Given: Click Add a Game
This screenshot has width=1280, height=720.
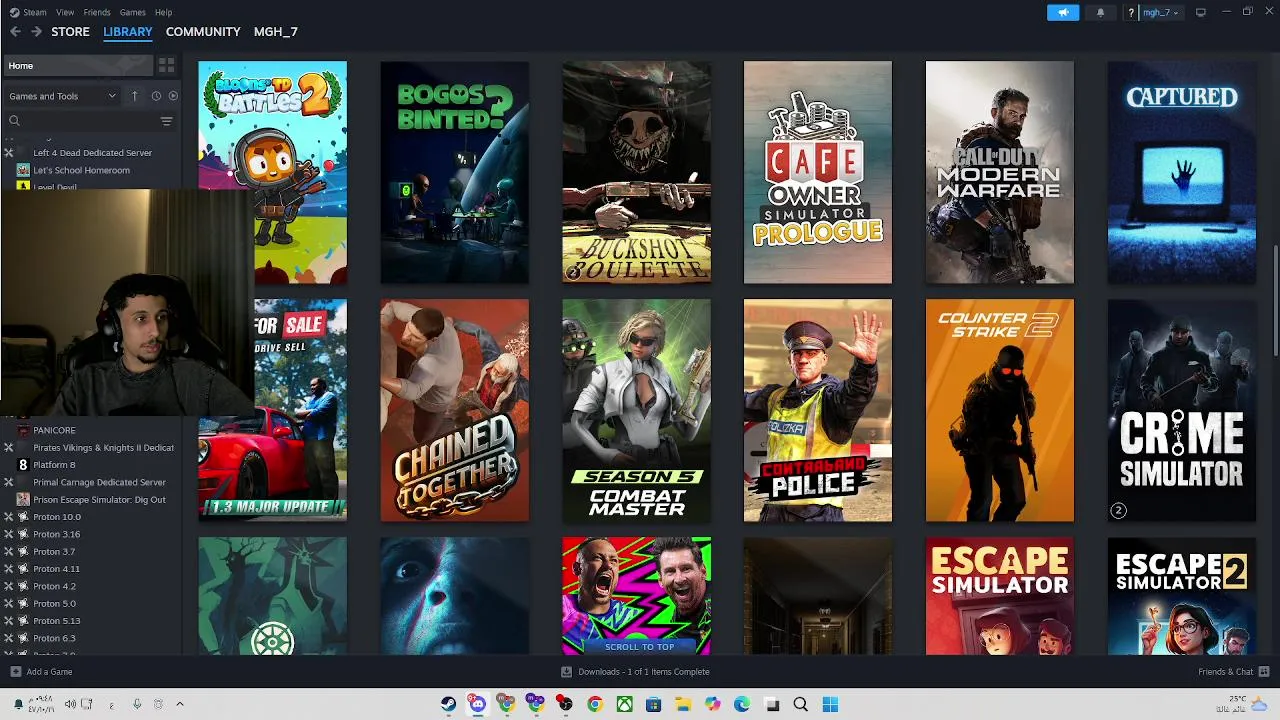Looking at the screenshot, I should pyautogui.click(x=41, y=672).
